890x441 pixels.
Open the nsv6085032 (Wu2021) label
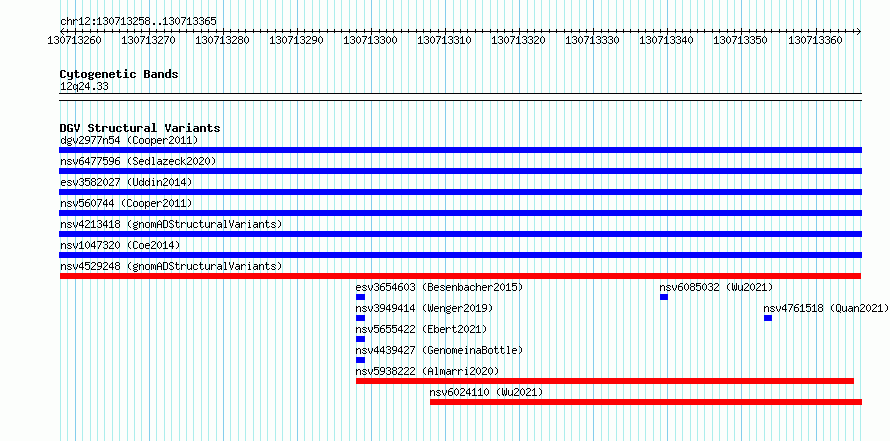(716, 287)
